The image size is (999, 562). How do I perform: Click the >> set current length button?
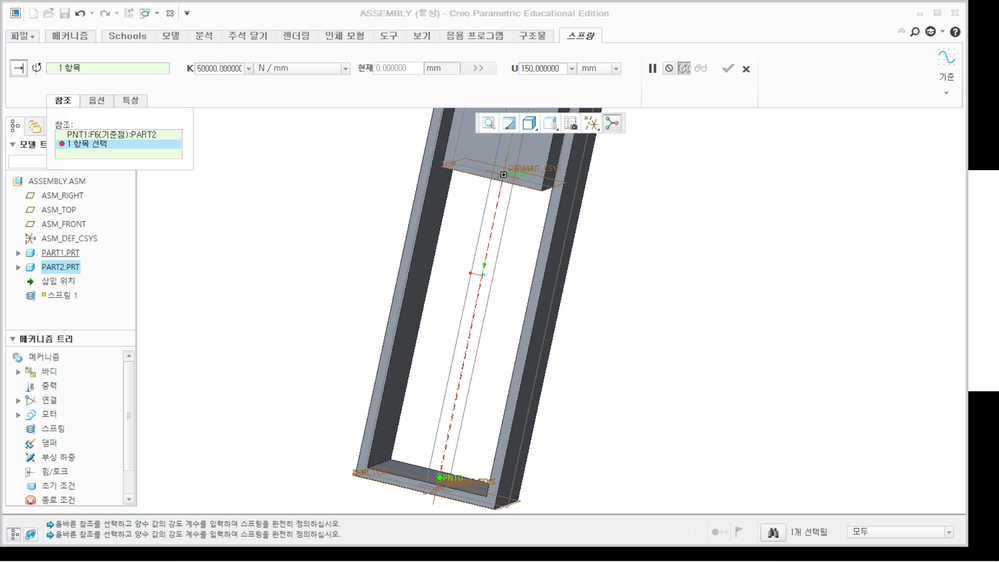pyautogui.click(x=478, y=68)
